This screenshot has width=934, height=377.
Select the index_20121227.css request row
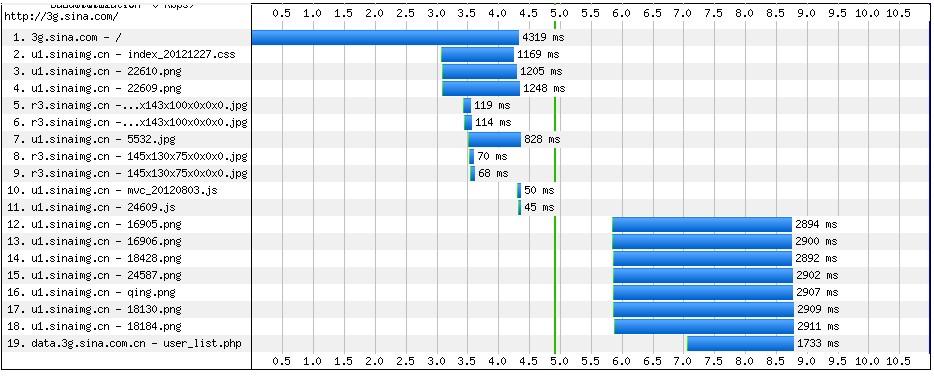[466, 55]
